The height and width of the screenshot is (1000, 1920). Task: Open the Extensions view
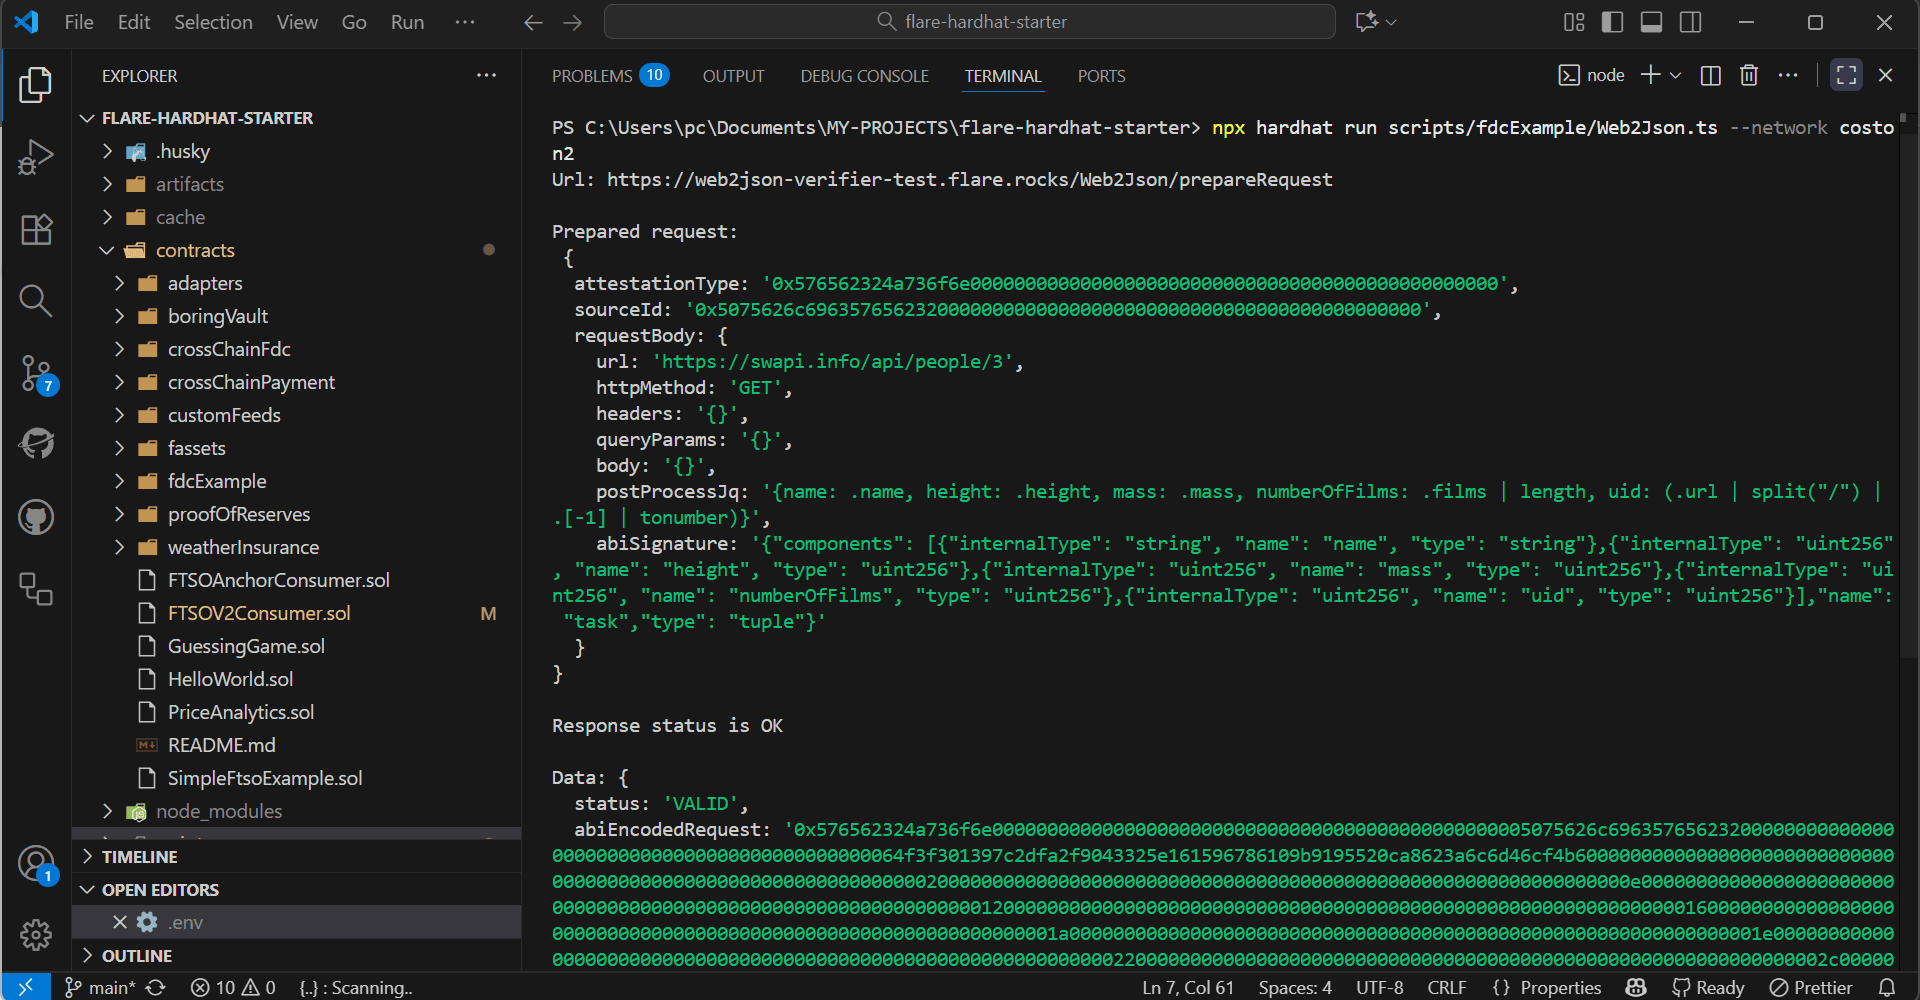[36, 229]
